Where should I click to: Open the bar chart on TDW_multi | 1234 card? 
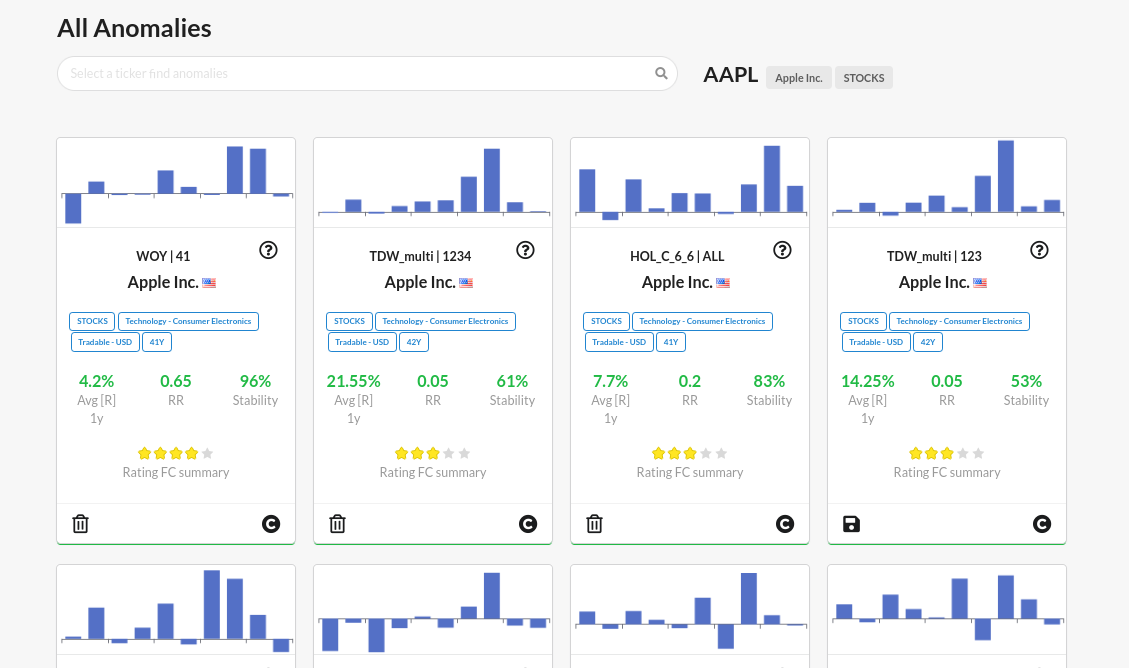point(433,183)
